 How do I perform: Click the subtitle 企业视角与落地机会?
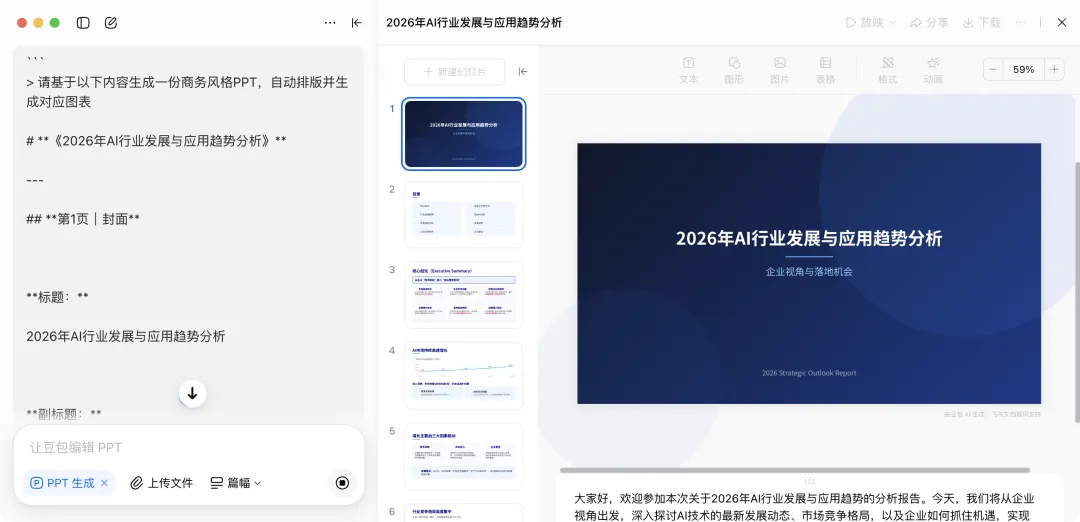pyautogui.click(x=809, y=271)
